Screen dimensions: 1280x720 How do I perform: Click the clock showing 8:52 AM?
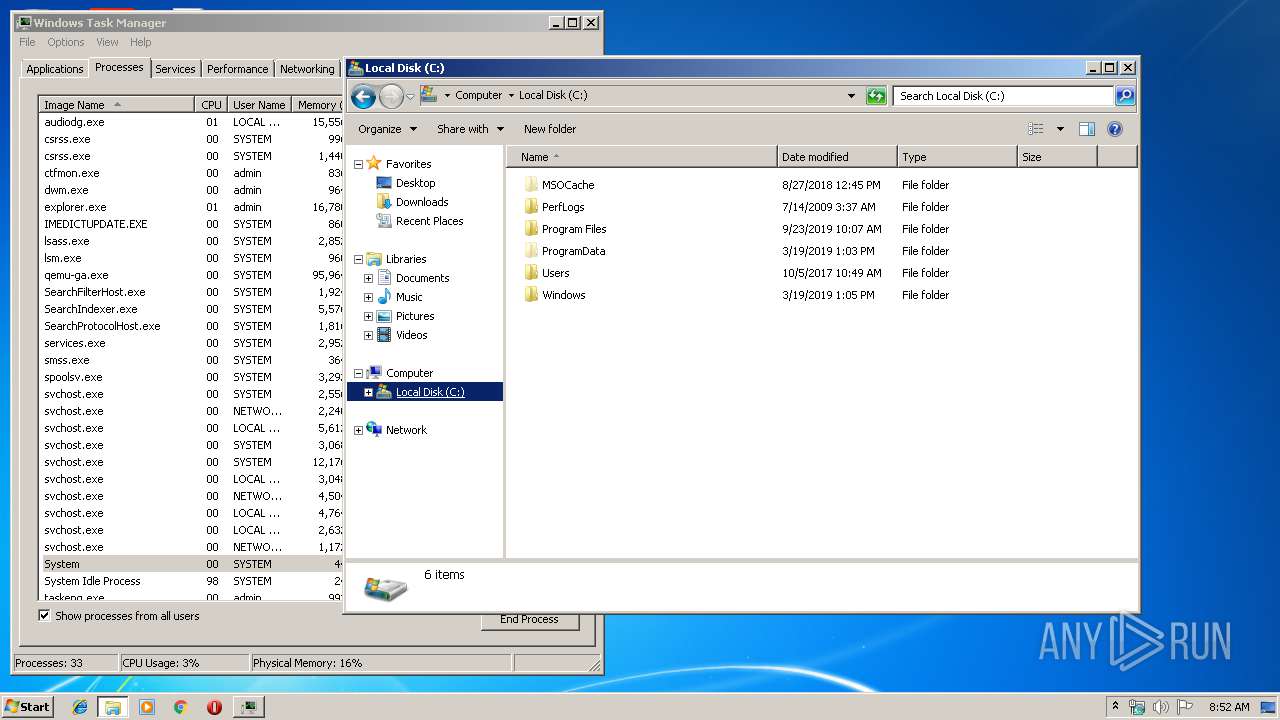[1228, 707]
